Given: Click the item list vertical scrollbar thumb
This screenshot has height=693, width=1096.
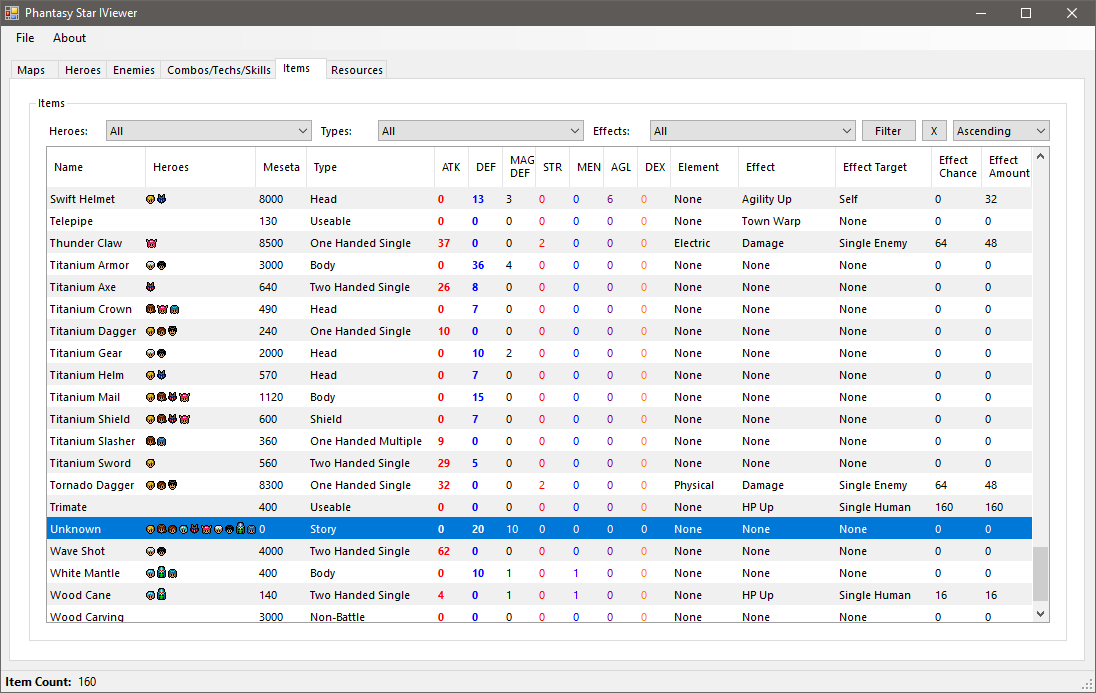Looking at the screenshot, I should (1040, 573).
